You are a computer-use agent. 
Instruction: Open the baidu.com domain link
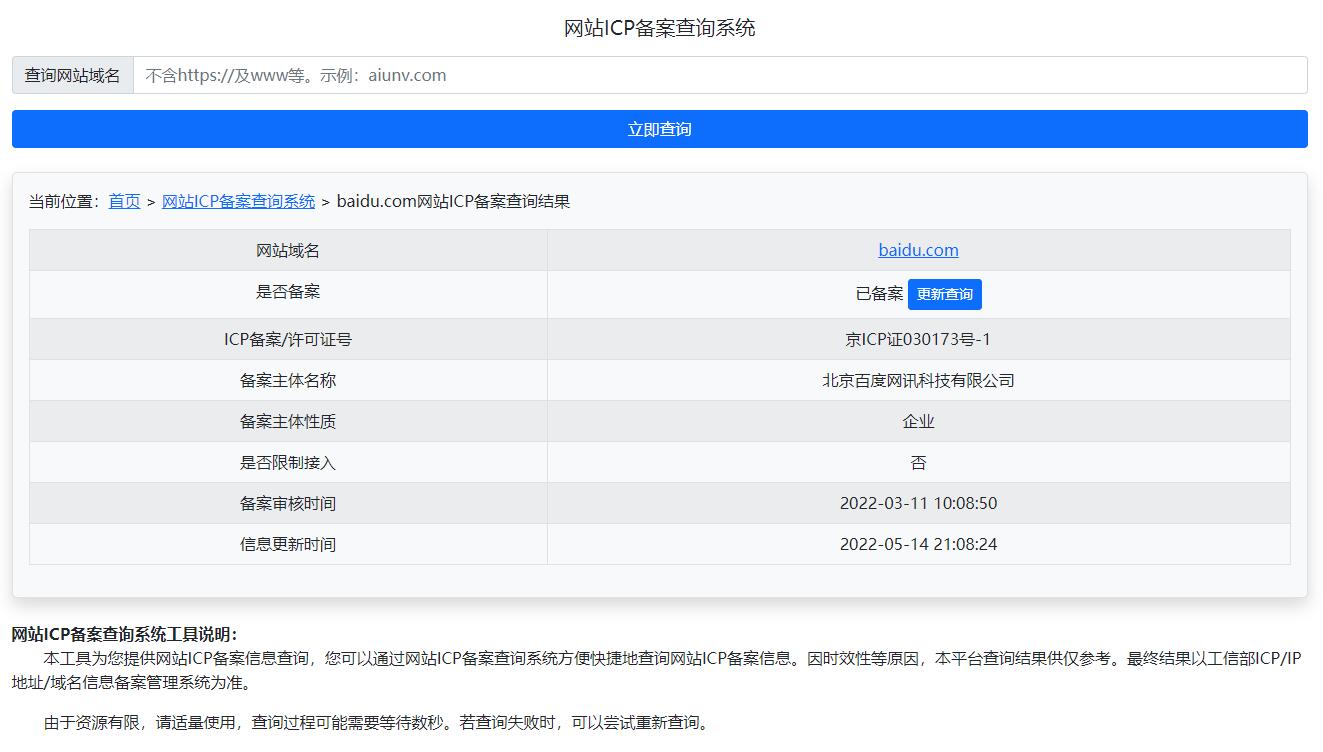click(x=918, y=249)
